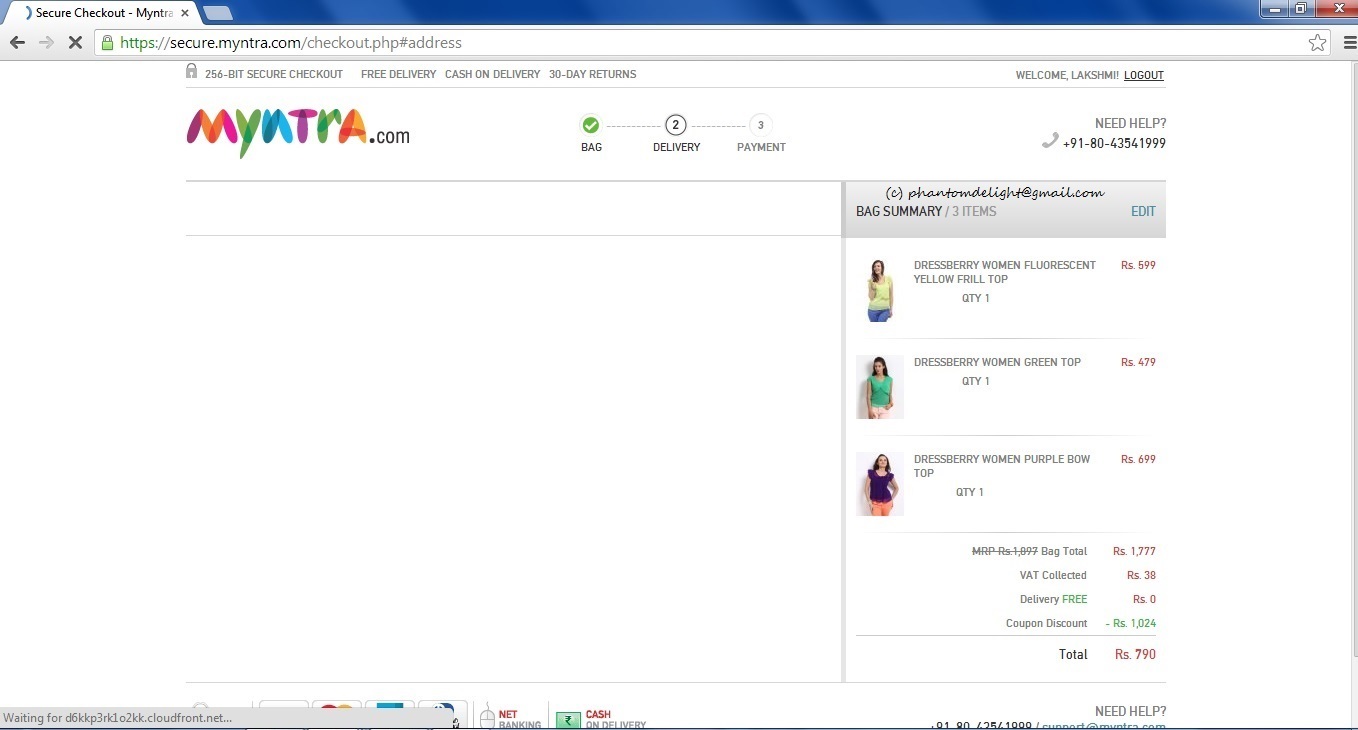Select the Secure Checkout - Myntra tab
Image resolution: width=1358 pixels, height=730 pixels.
tap(103, 13)
